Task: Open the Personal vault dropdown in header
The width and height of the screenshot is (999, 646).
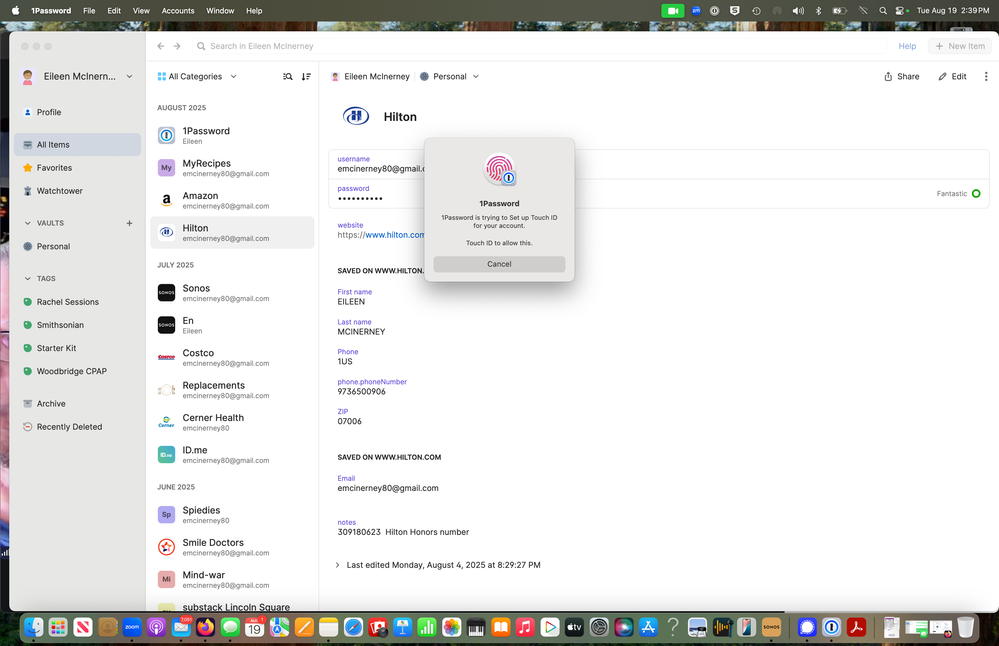Action: pos(449,76)
